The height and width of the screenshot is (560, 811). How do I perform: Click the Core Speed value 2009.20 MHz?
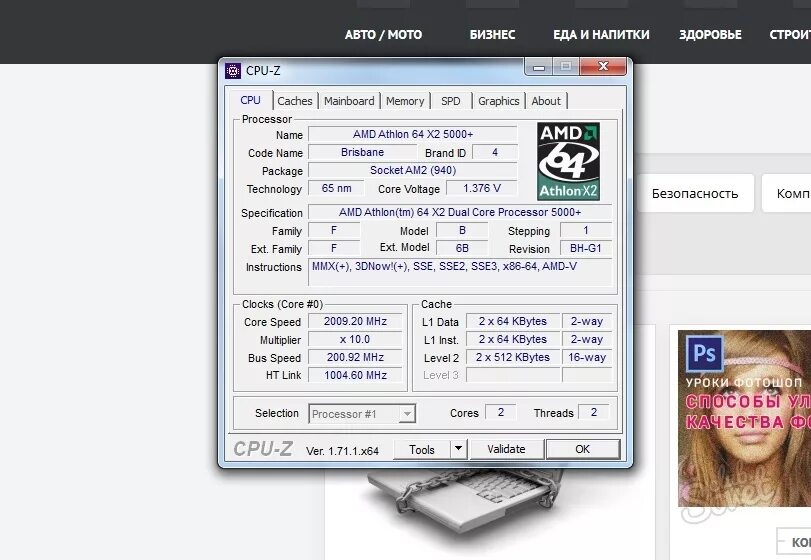(355, 321)
